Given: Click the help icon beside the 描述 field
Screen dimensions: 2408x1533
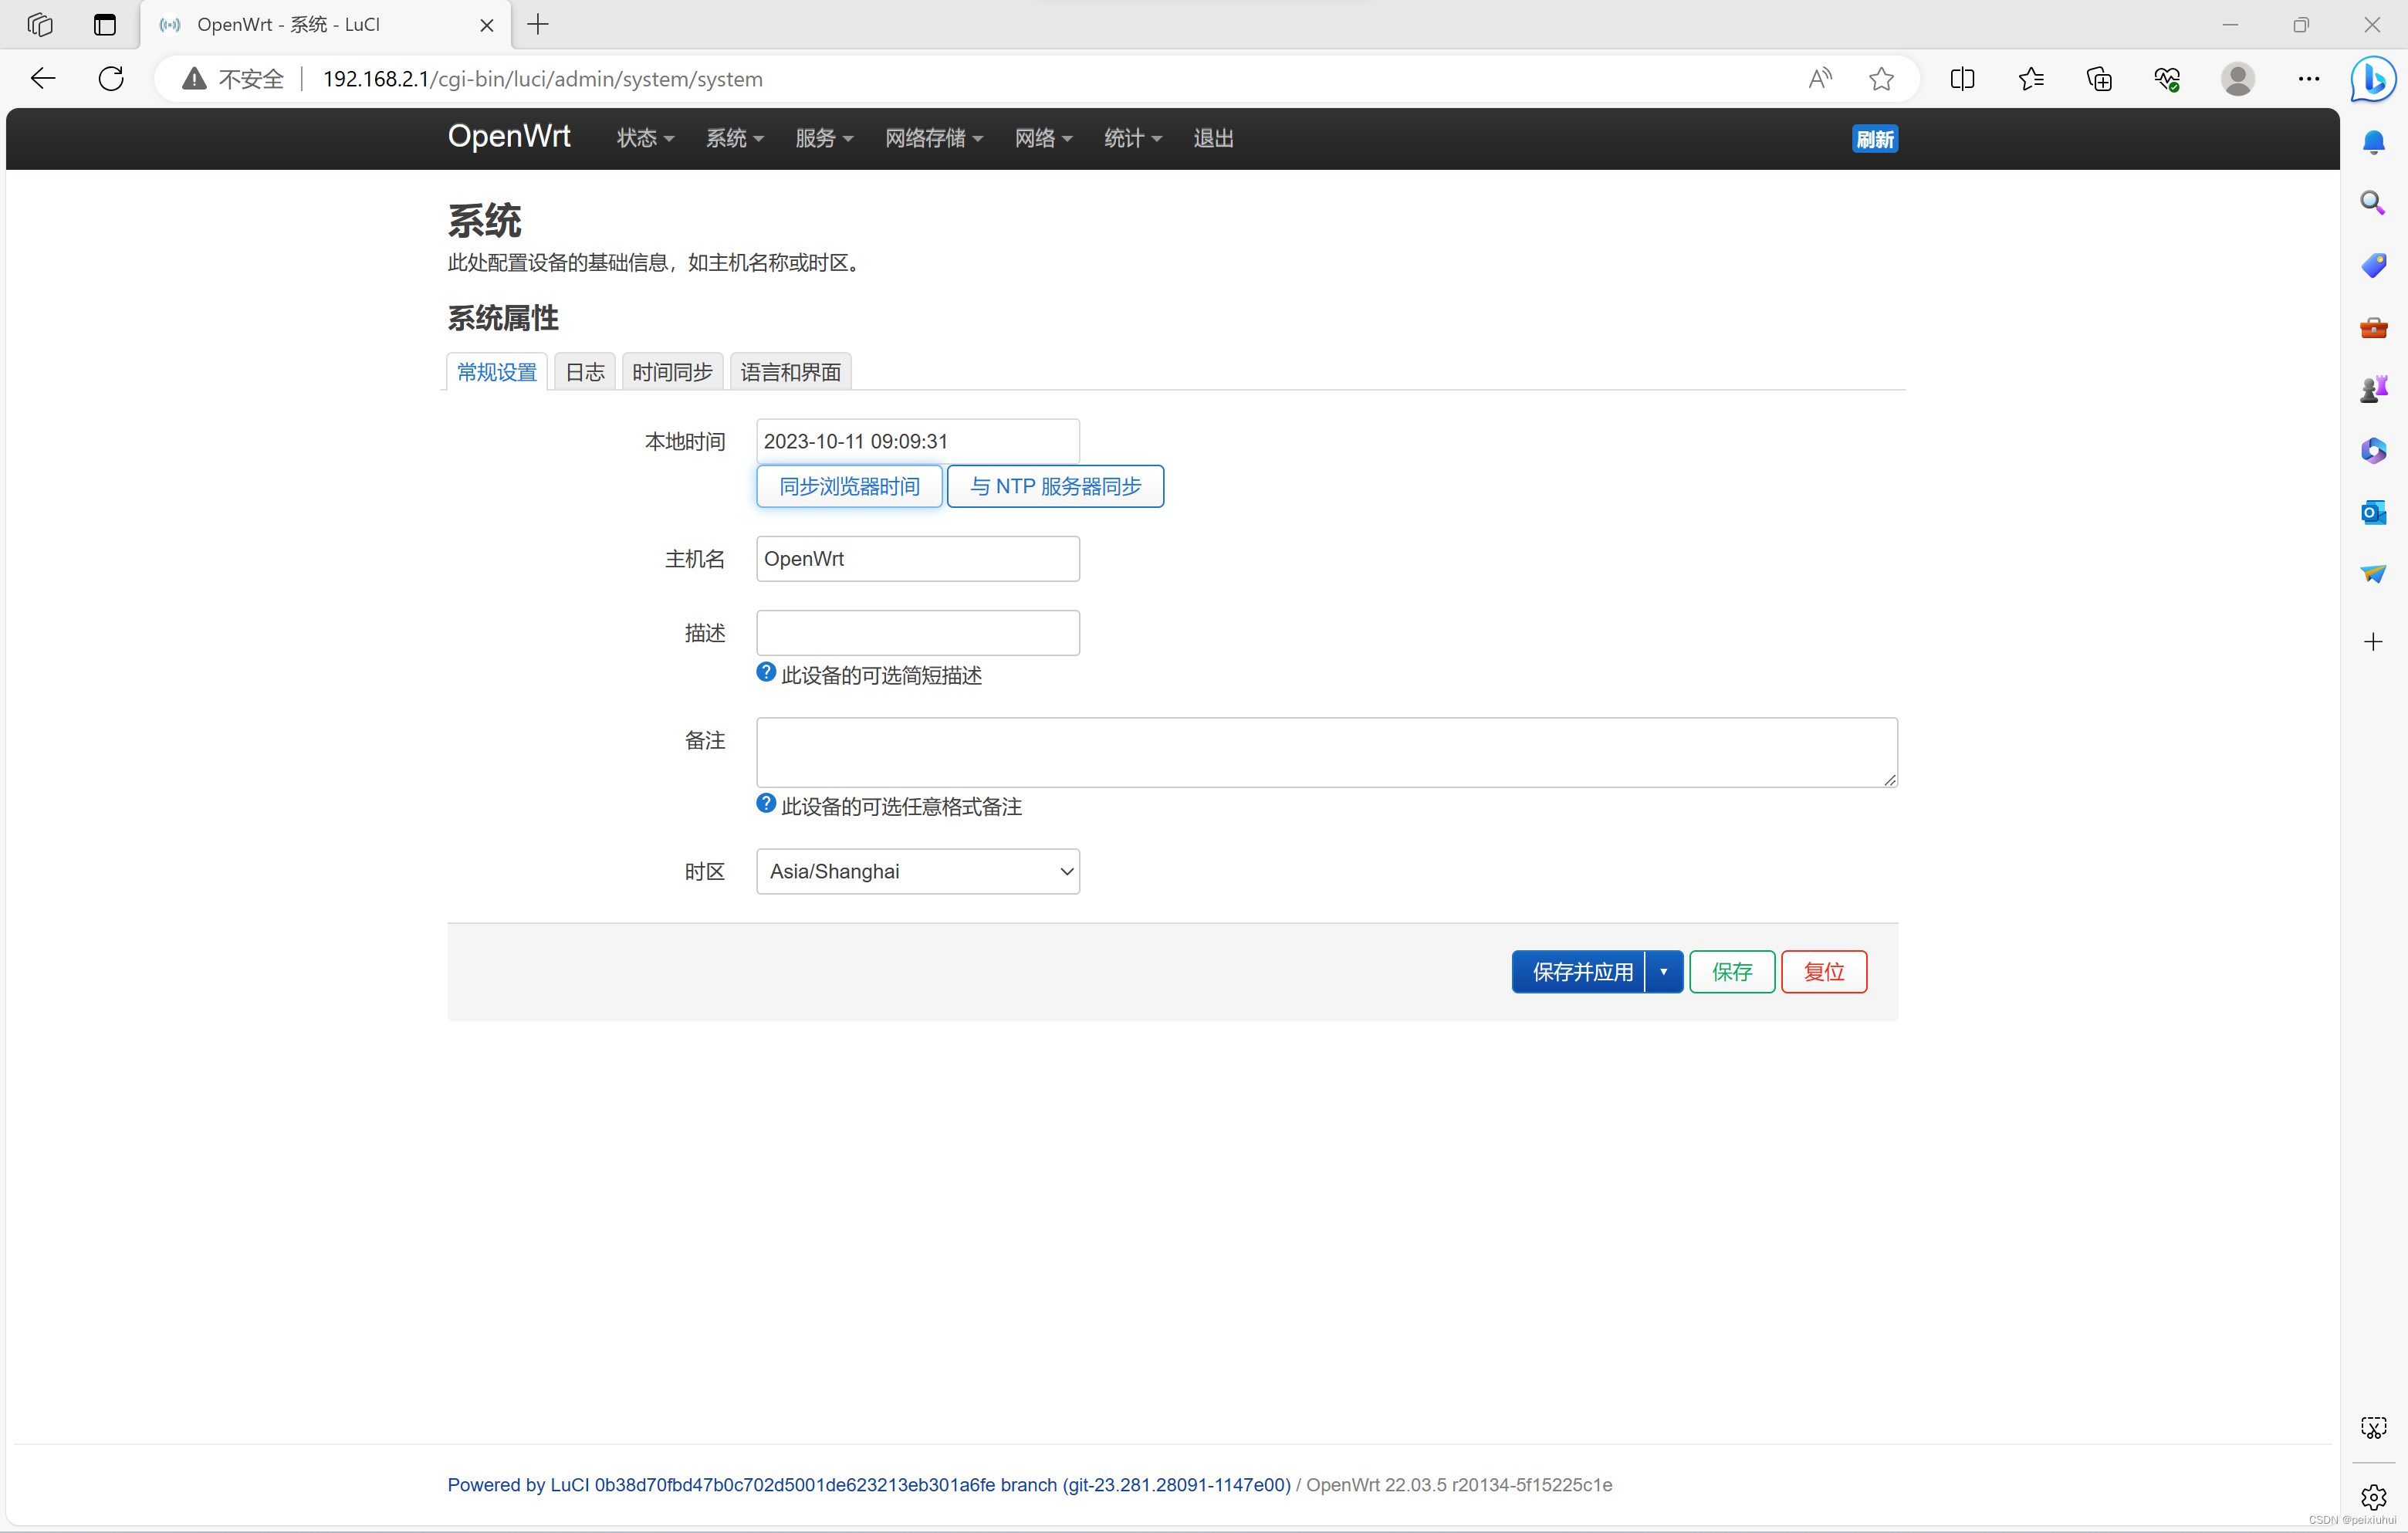Looking at the screenshot, I should point(765,671).
